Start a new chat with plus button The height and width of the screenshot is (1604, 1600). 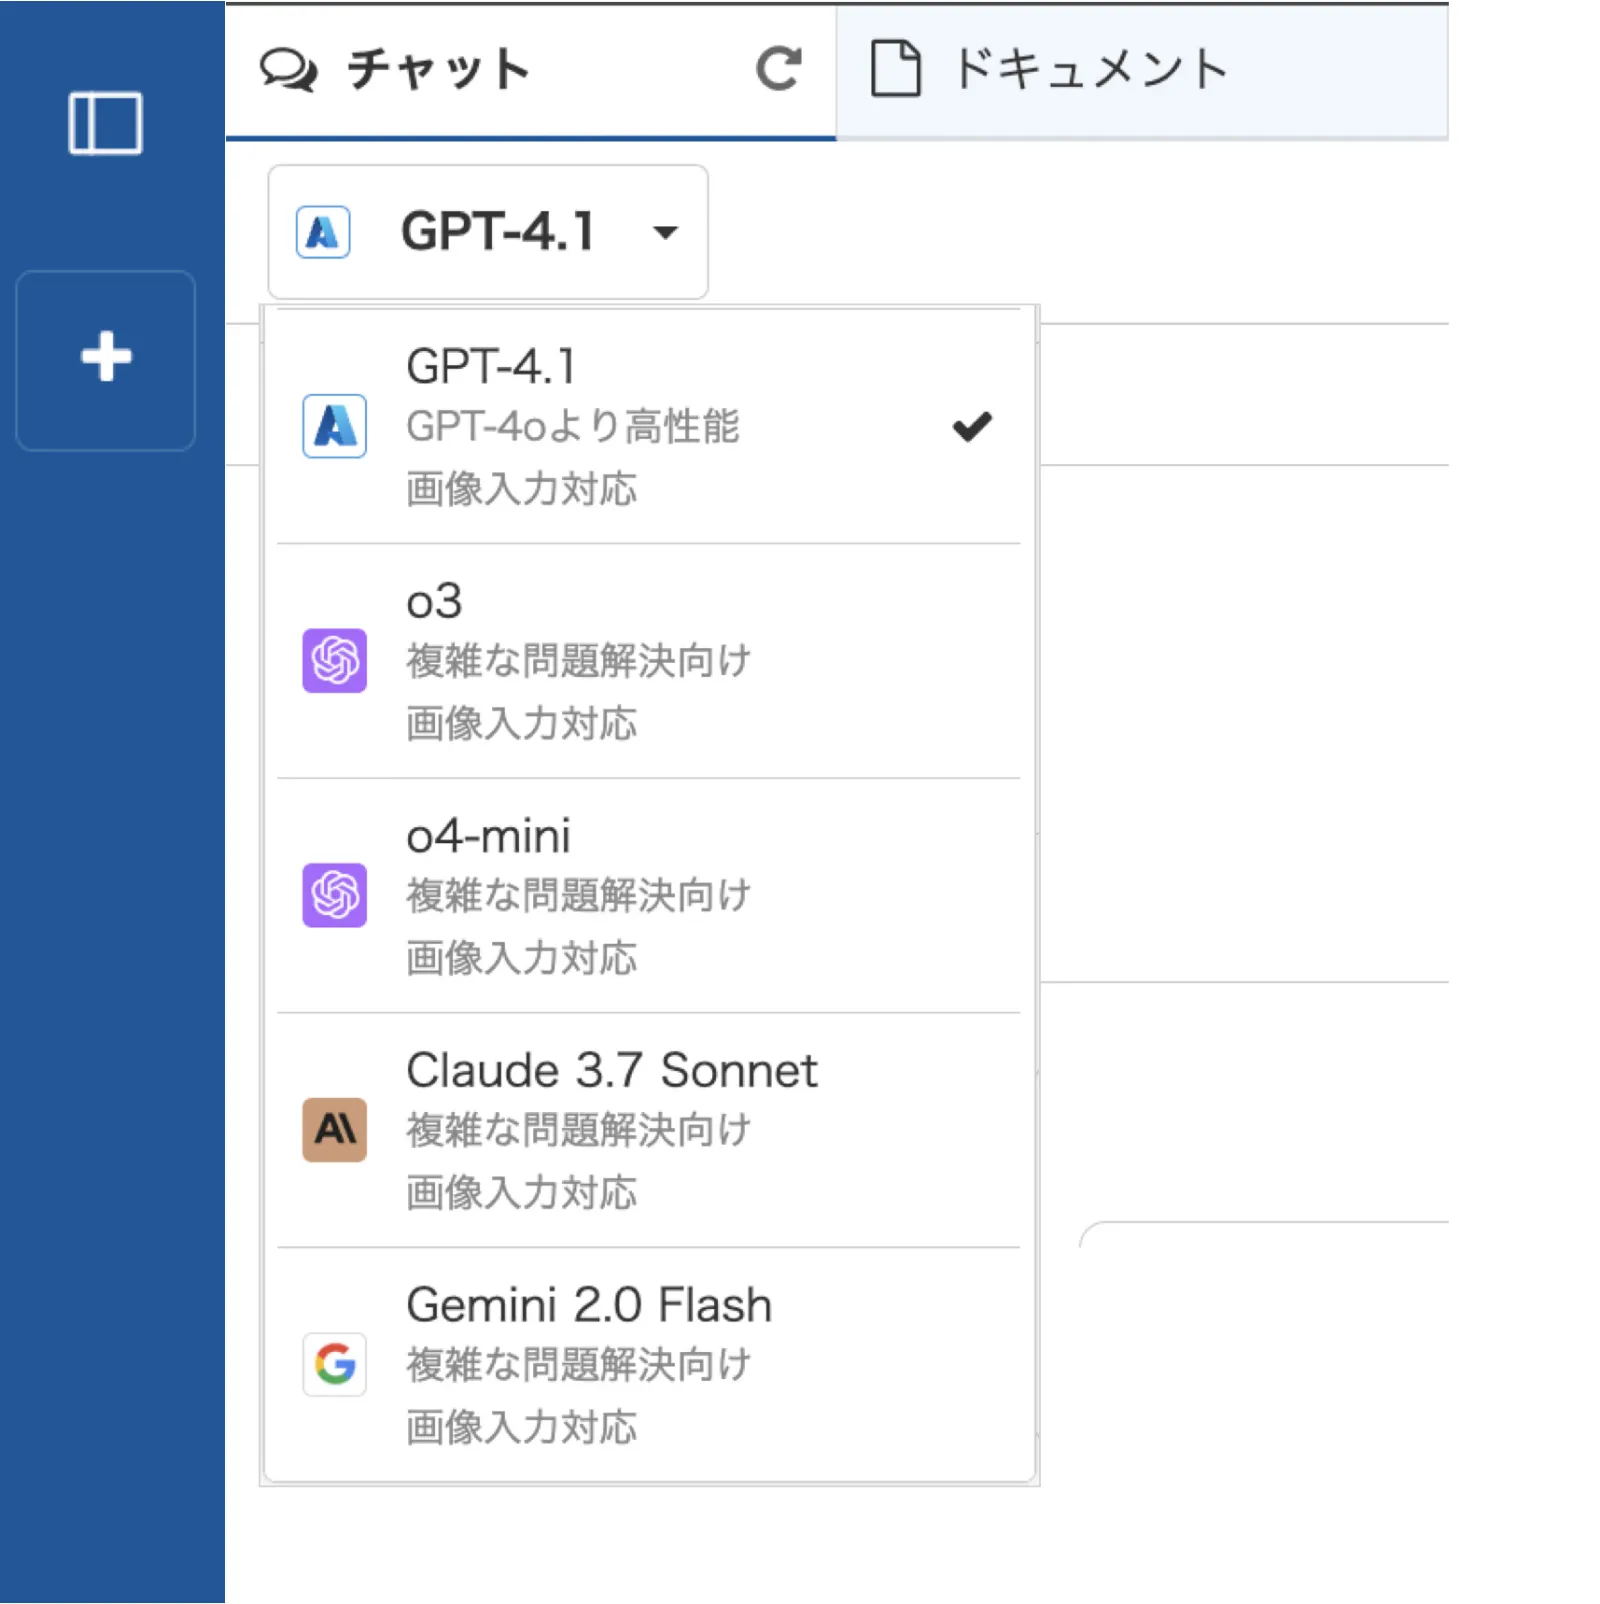click(x=106, y=360)
